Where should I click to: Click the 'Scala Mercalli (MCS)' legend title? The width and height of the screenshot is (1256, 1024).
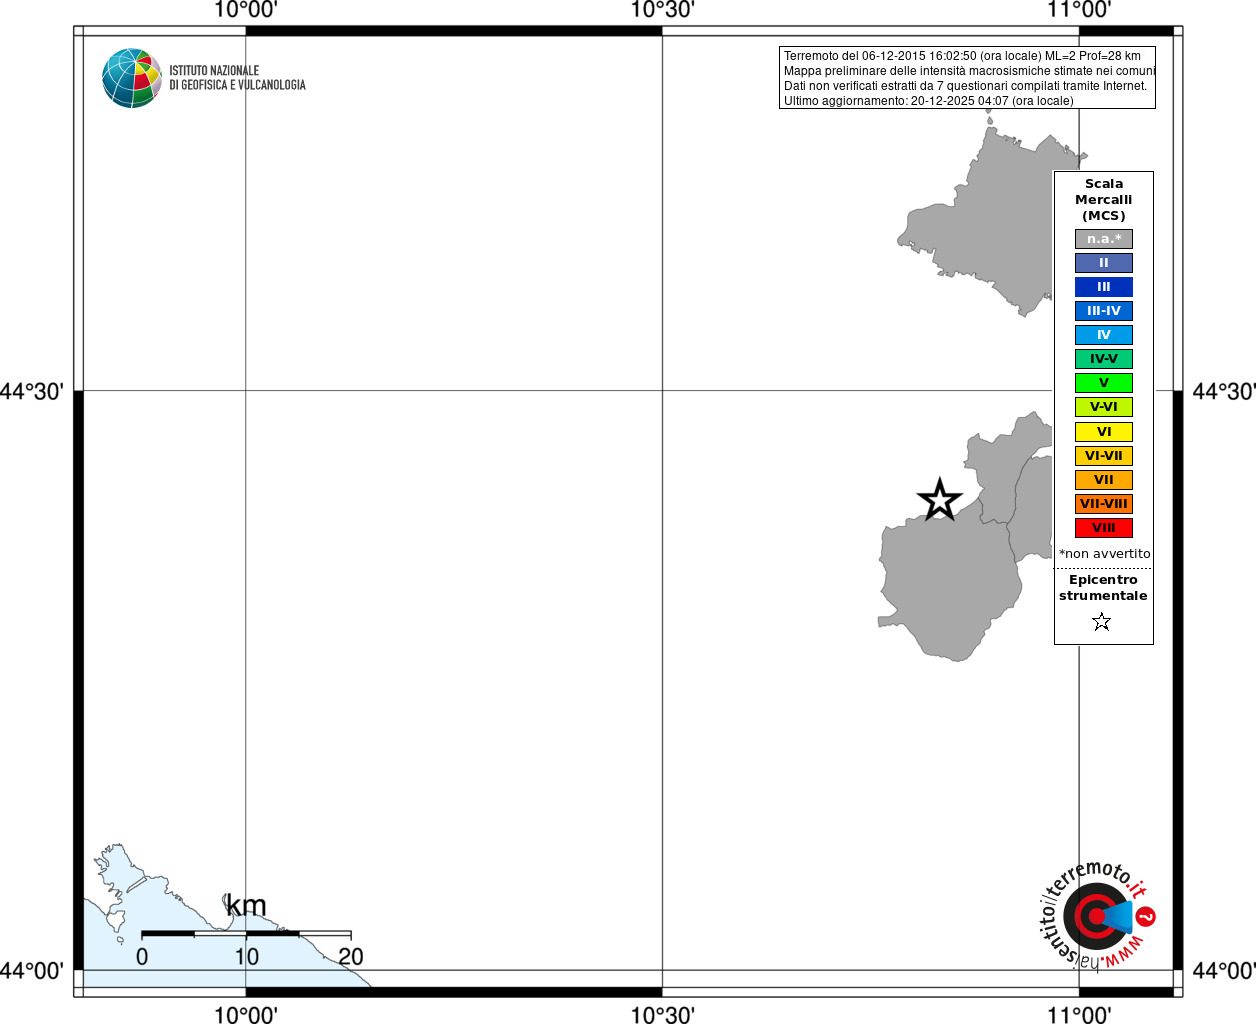[x=1104, y=200]
